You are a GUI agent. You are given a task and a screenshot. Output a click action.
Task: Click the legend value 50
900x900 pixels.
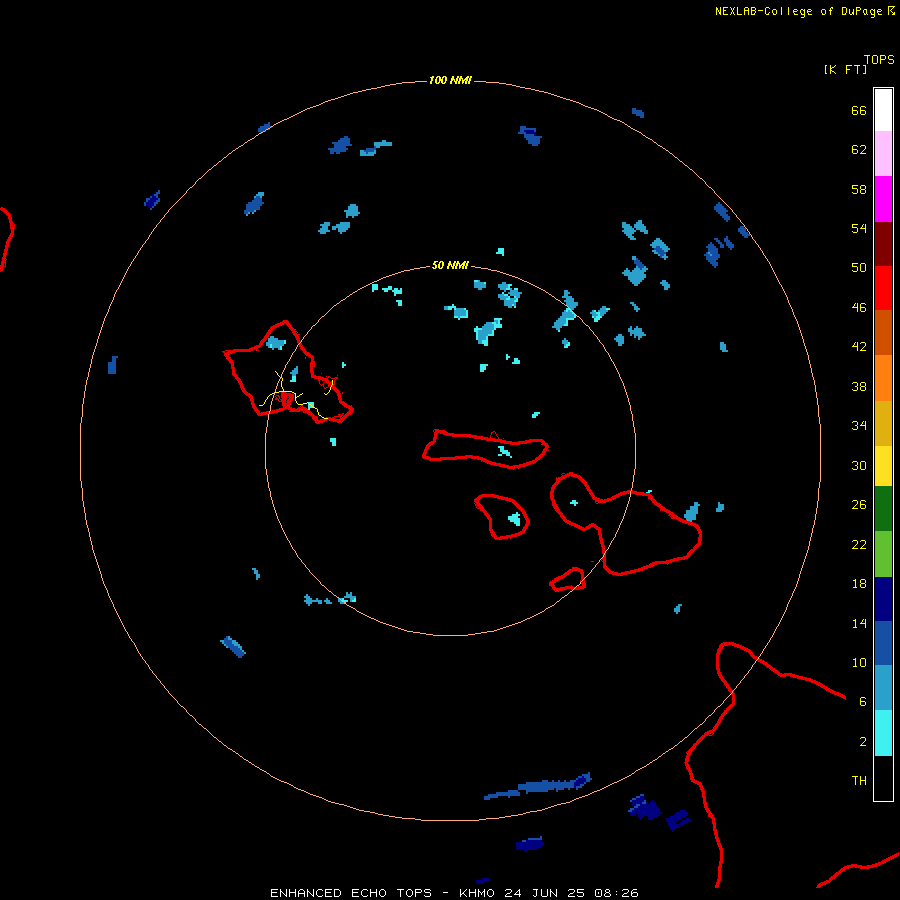click(859, 268)
